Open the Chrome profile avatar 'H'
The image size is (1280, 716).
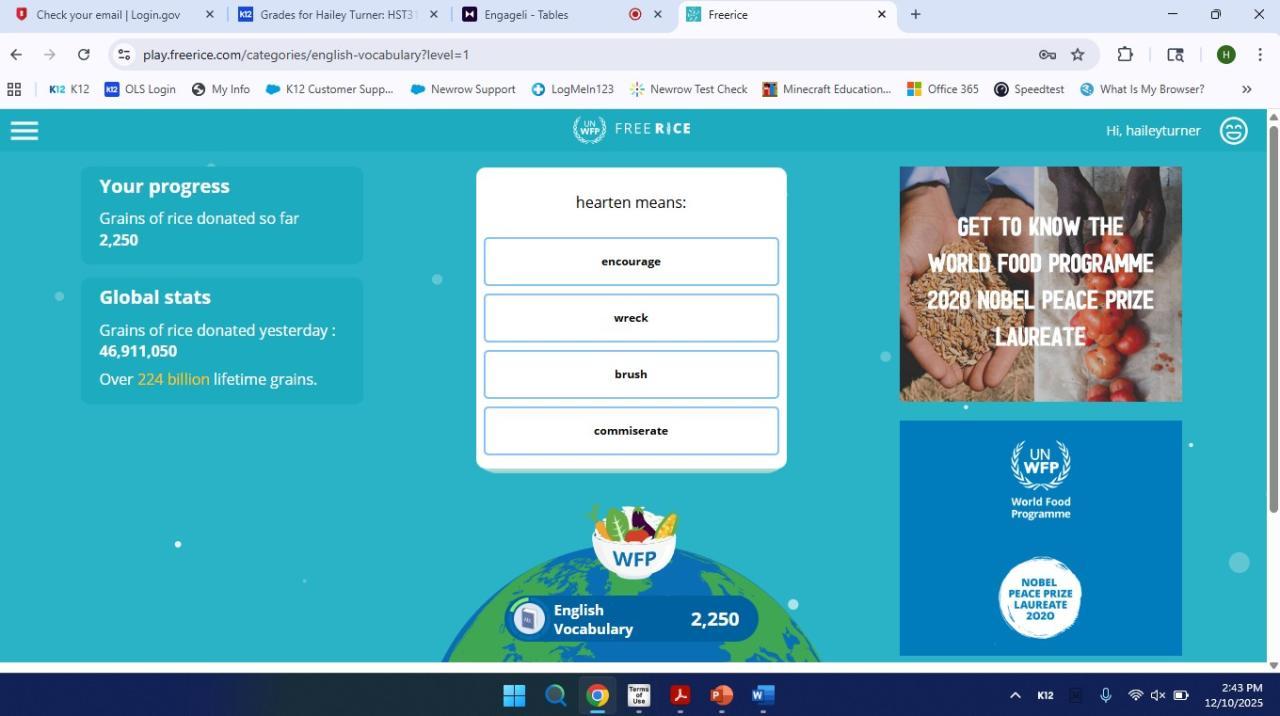pos(1226,55)
